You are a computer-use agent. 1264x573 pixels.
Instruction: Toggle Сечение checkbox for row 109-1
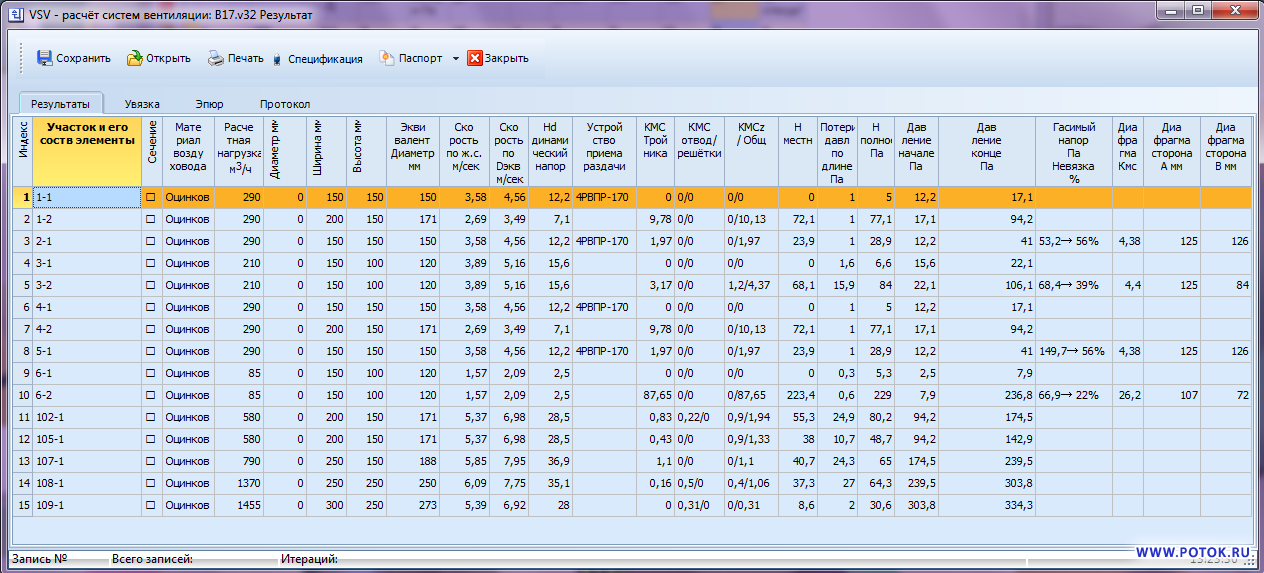[x=152, y=506]
